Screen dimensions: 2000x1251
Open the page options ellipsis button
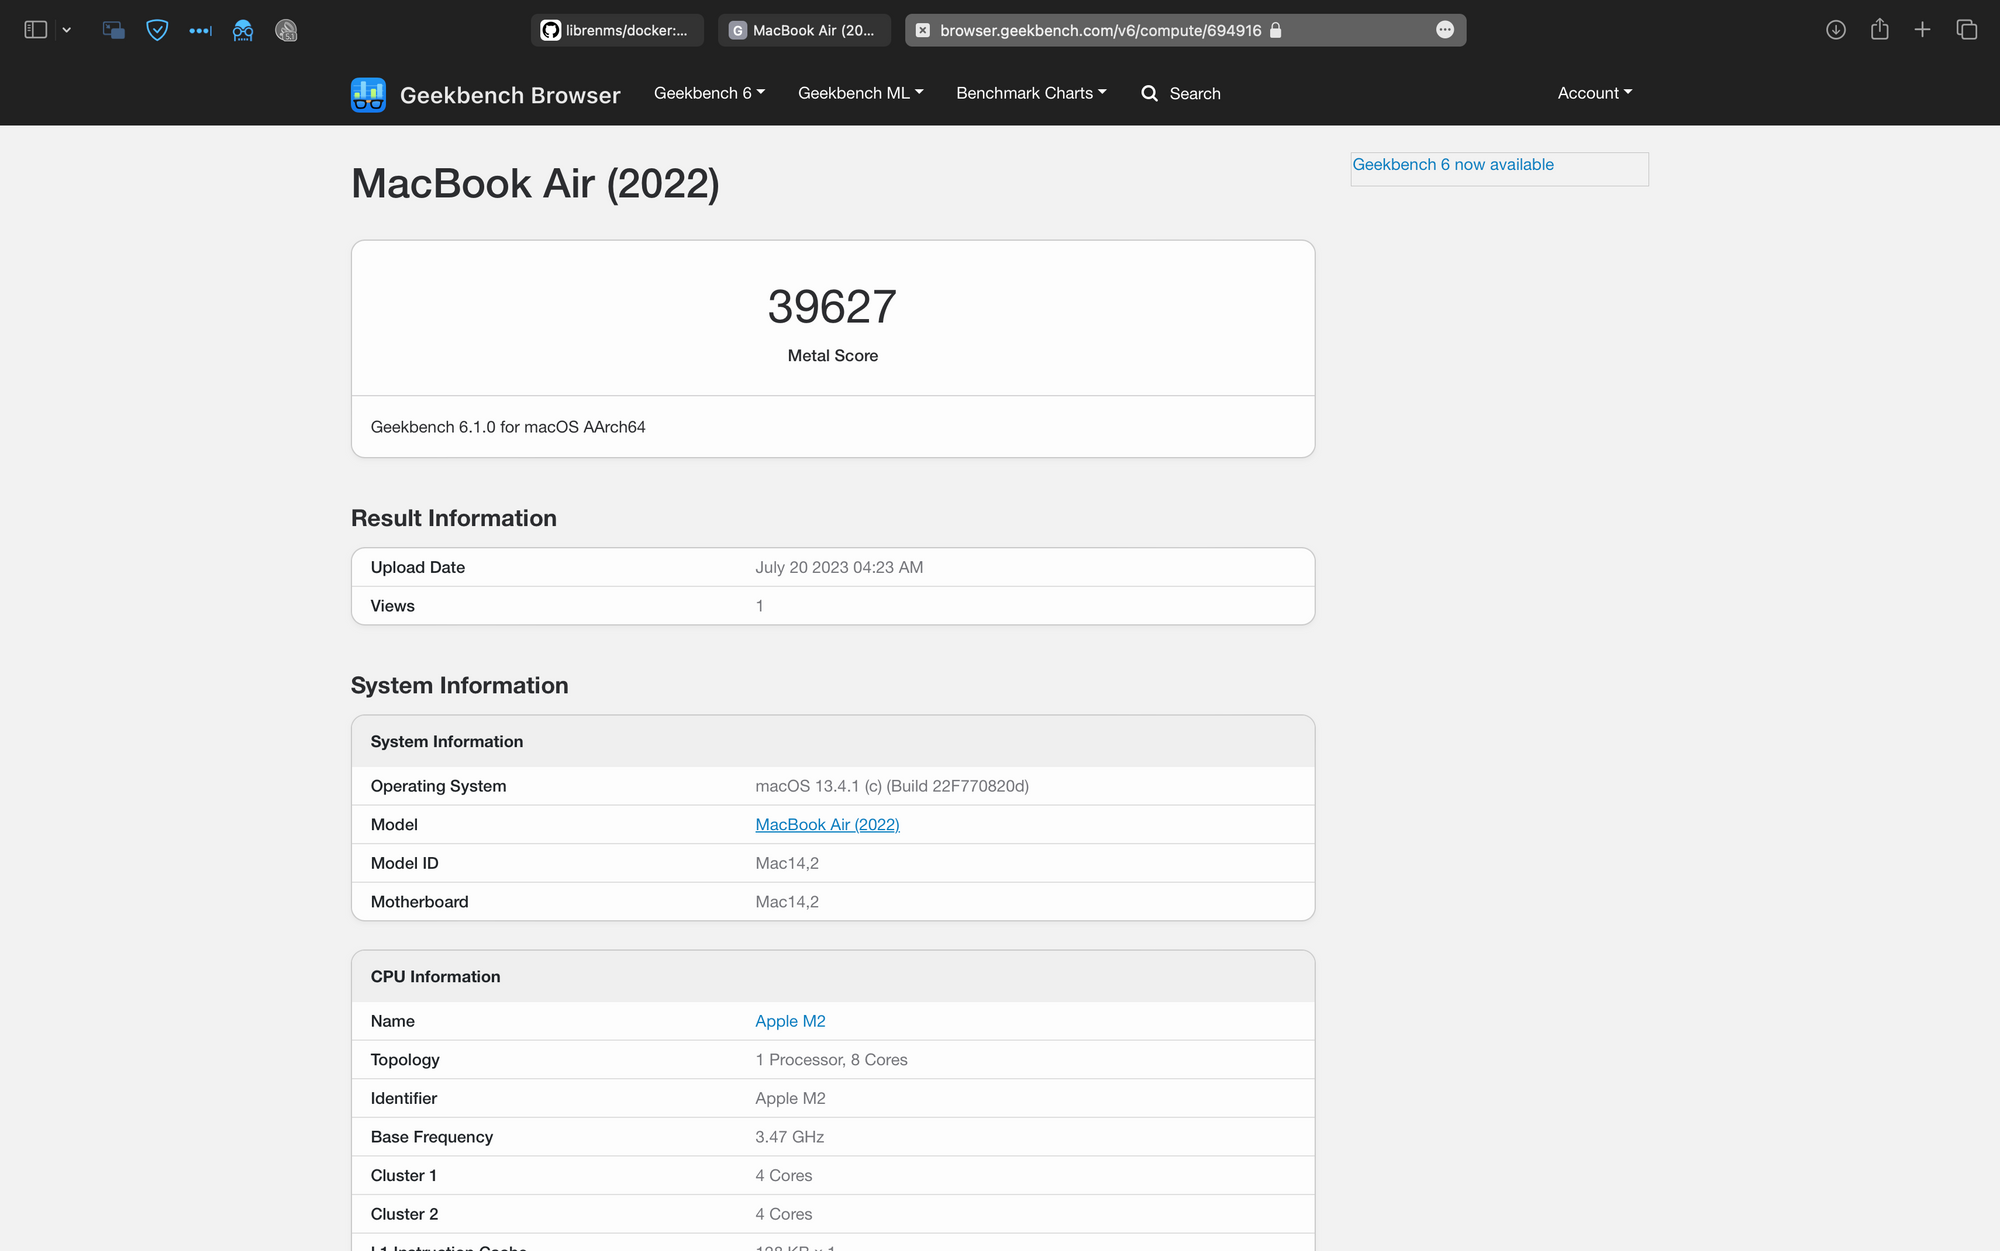(x=1445, y=30)
